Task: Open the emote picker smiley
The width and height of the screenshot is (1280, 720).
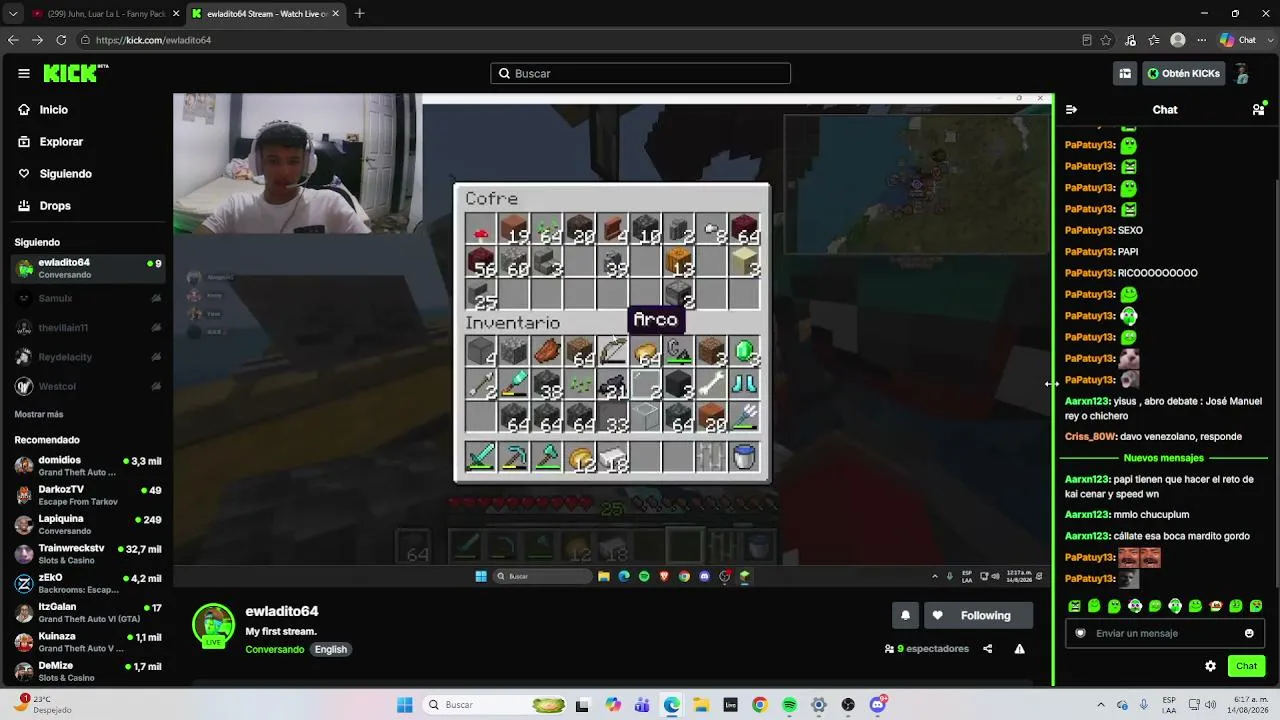Action: coord(1249,633)
